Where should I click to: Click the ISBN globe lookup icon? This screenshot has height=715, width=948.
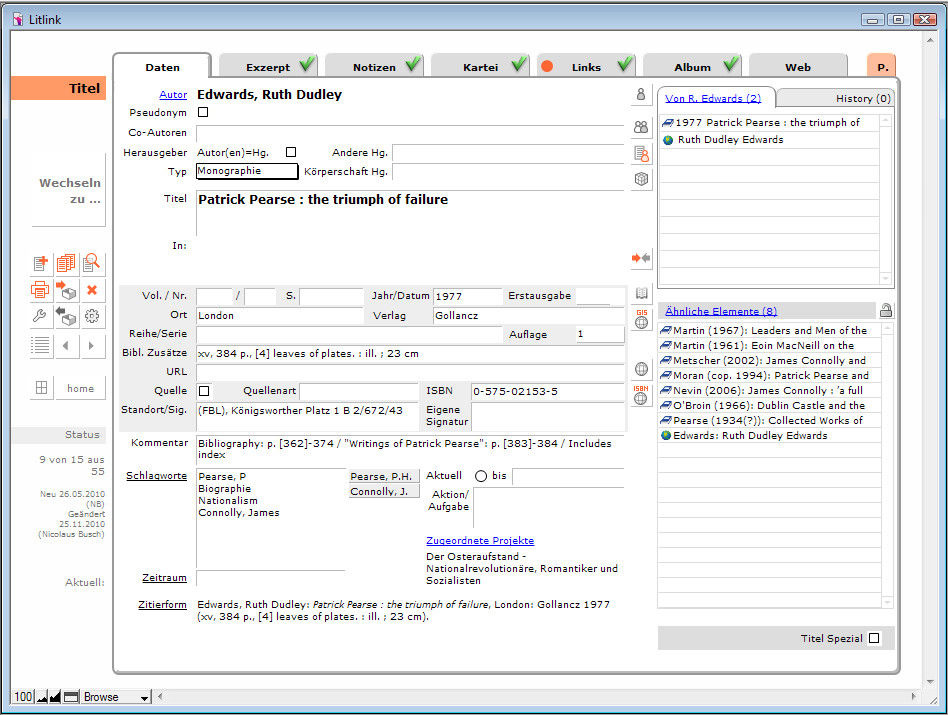tap(641, 395)
